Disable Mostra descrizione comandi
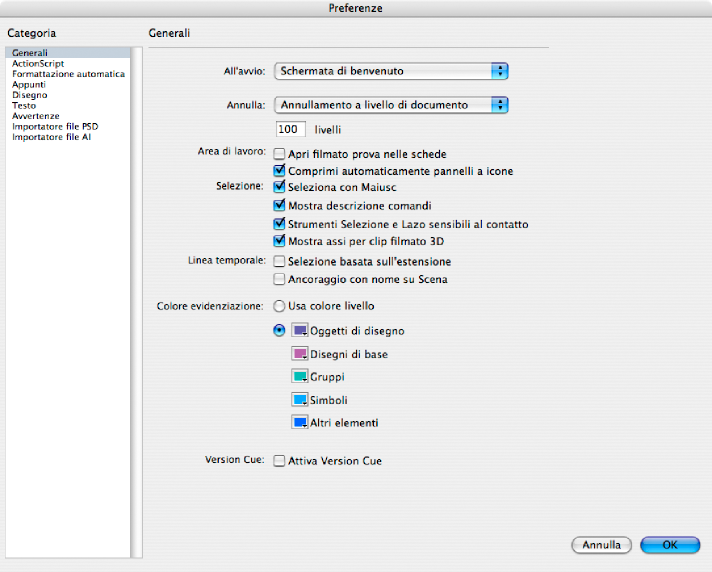Viewport: 712px width, 572px height. click(x=280, y=206)
